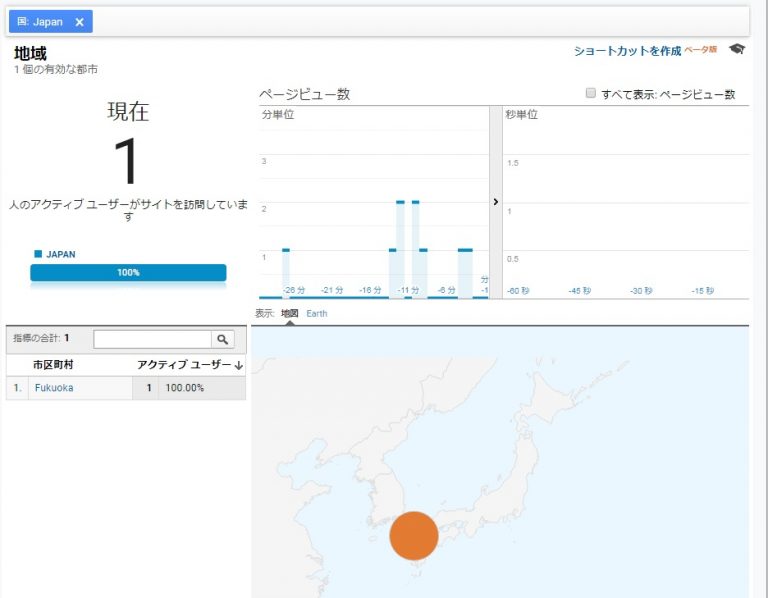Click the -11 分 axis label
The height and width of the screenshot is (598, 768).
pyautogui.click(x=408, y=290)
